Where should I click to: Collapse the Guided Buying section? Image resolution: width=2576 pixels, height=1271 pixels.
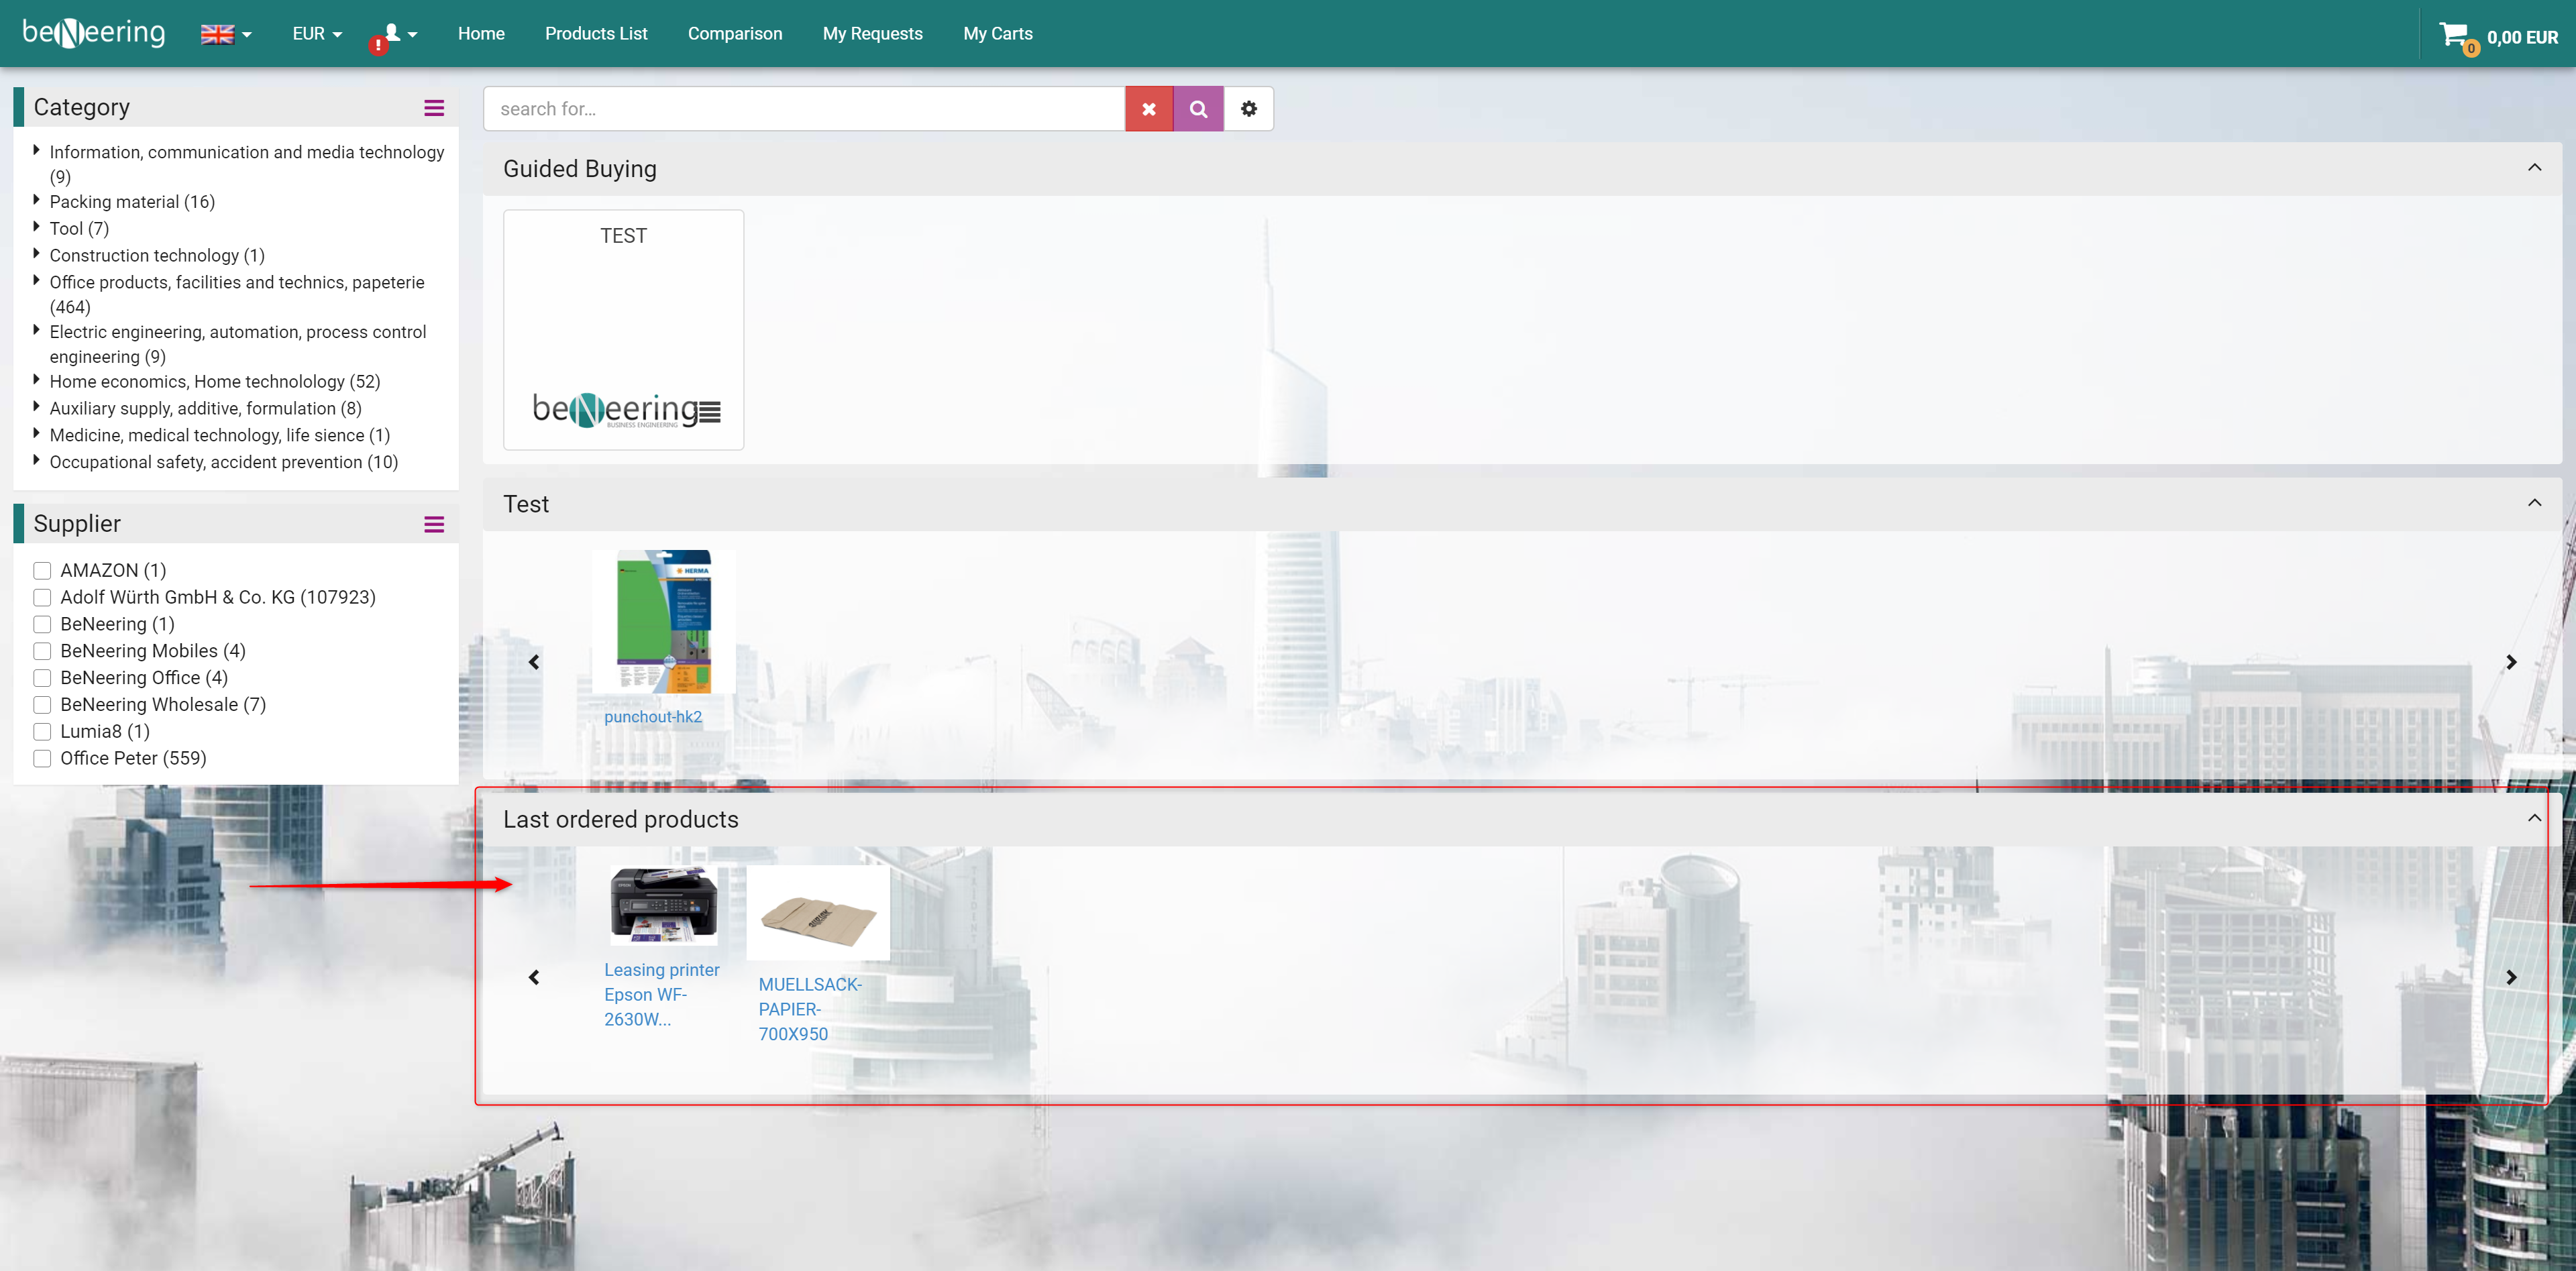(x=2534, y=167)
